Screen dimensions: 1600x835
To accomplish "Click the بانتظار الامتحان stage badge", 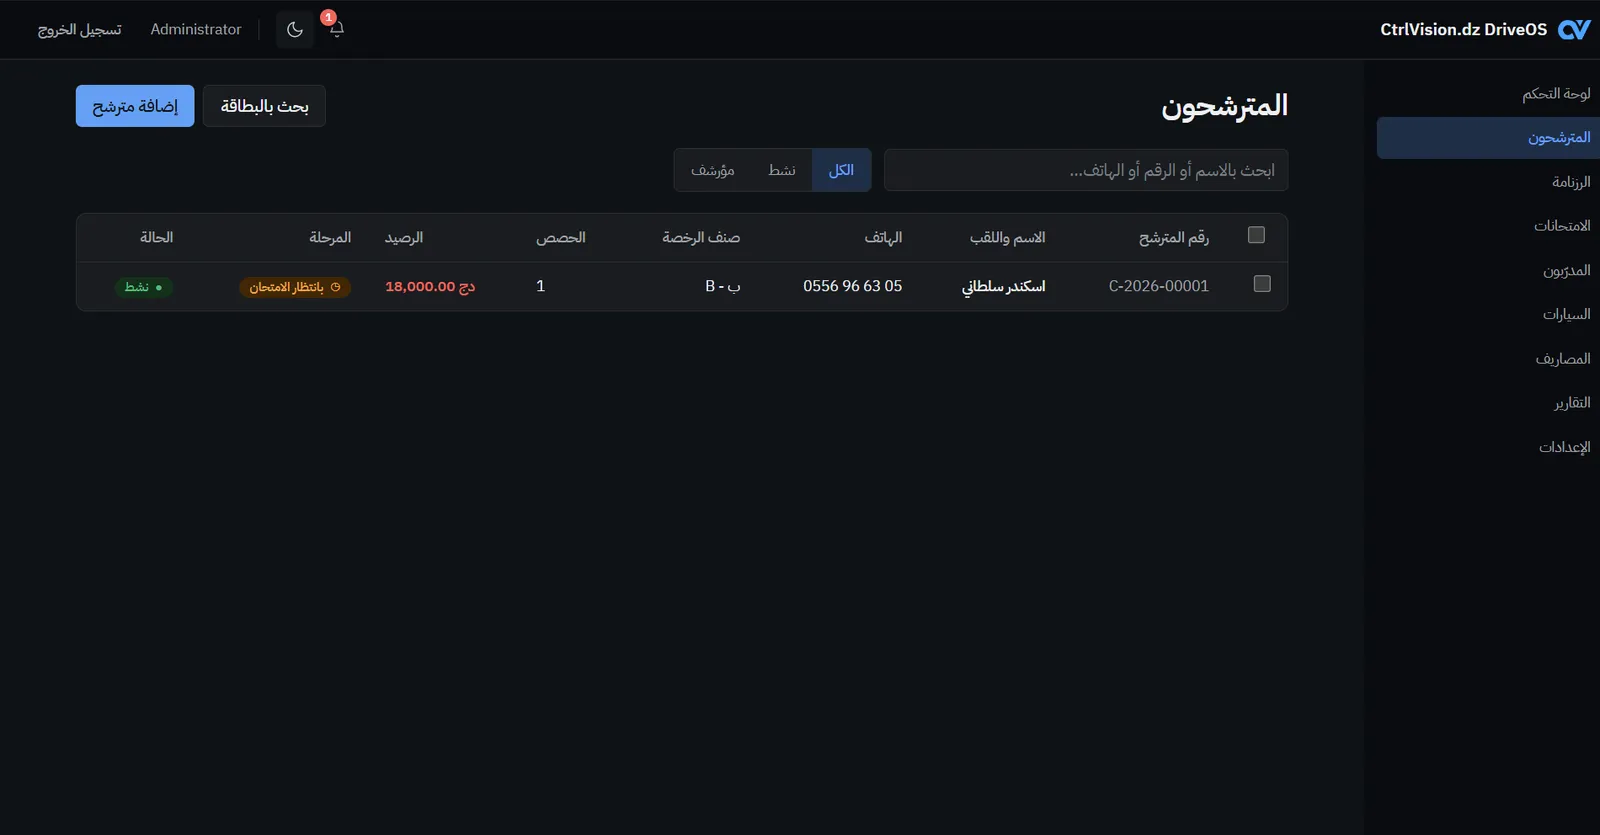I will click(295, 287).
